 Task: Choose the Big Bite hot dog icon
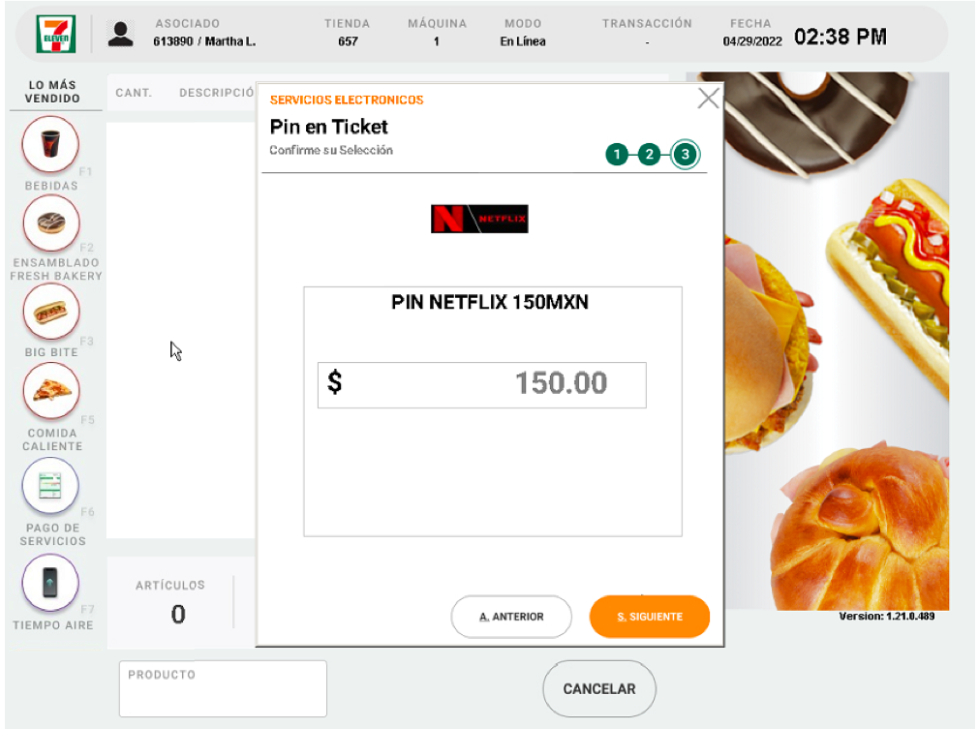pyautogui.click(x=51, y=312)
